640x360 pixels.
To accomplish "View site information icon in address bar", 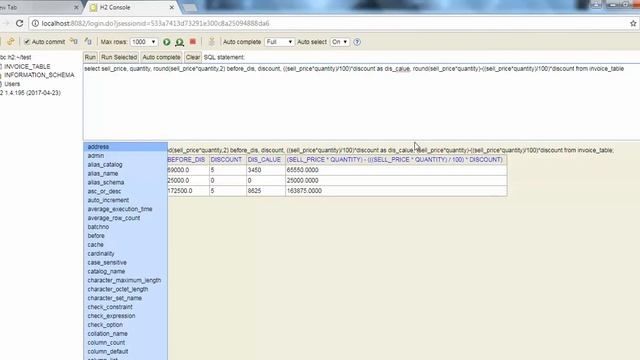I will point(35,23).
